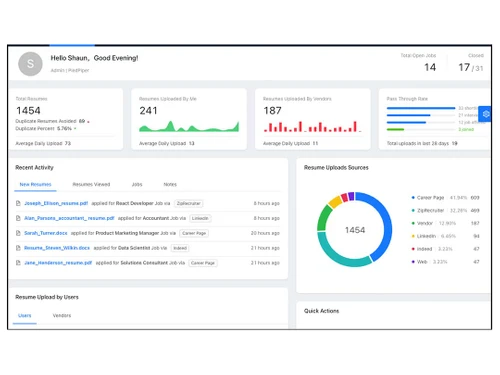Click the red Indeed legend dot
The image size is (500, 375).
click(413, 249)
